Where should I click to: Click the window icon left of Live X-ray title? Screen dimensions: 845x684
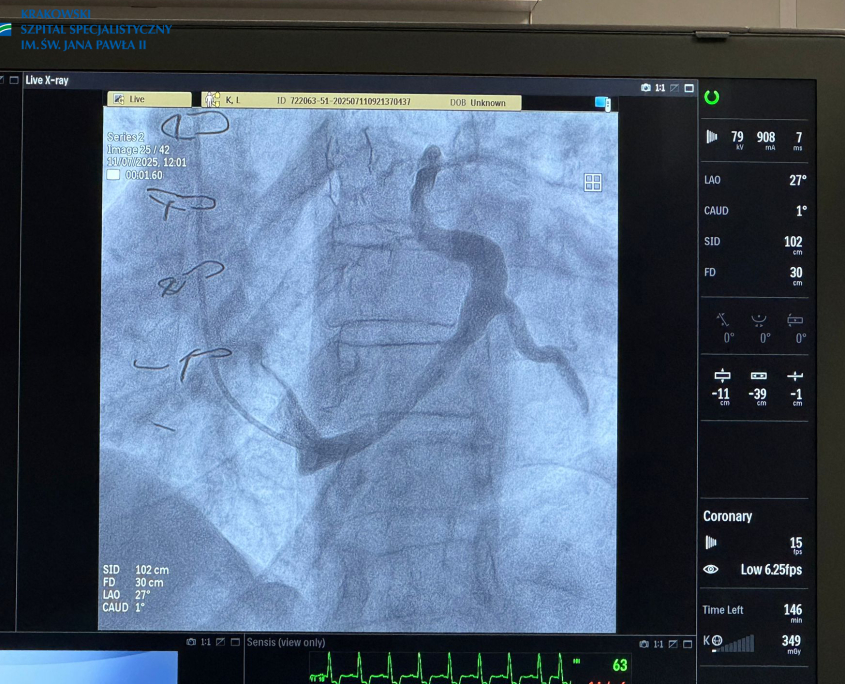[x=14, y=80]
